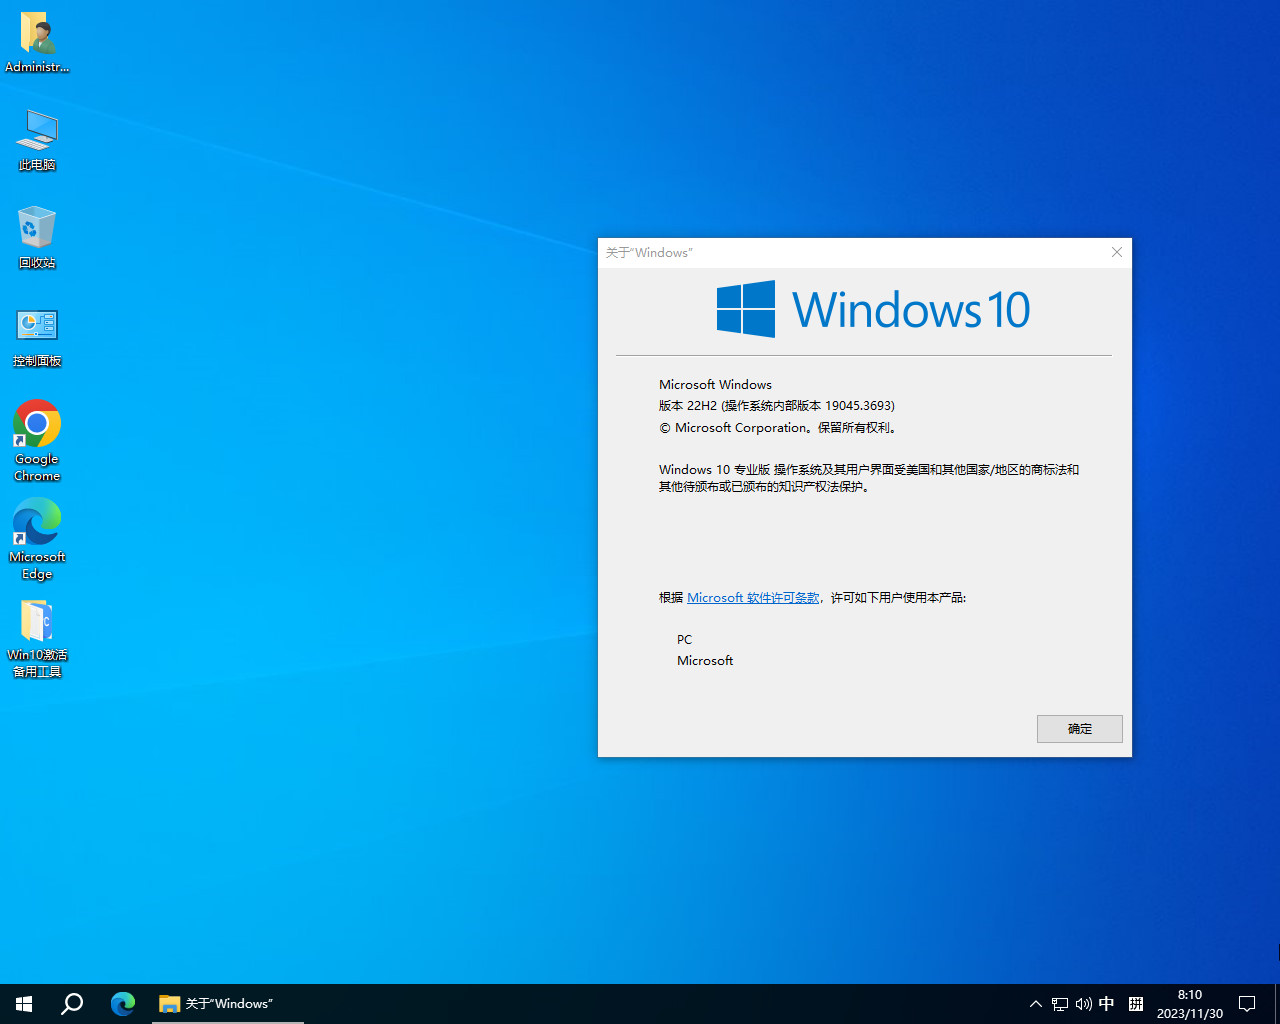Select the 此电脑 desktop icon
Viewport: 1280px width, 1024px height.
point(37,140)
